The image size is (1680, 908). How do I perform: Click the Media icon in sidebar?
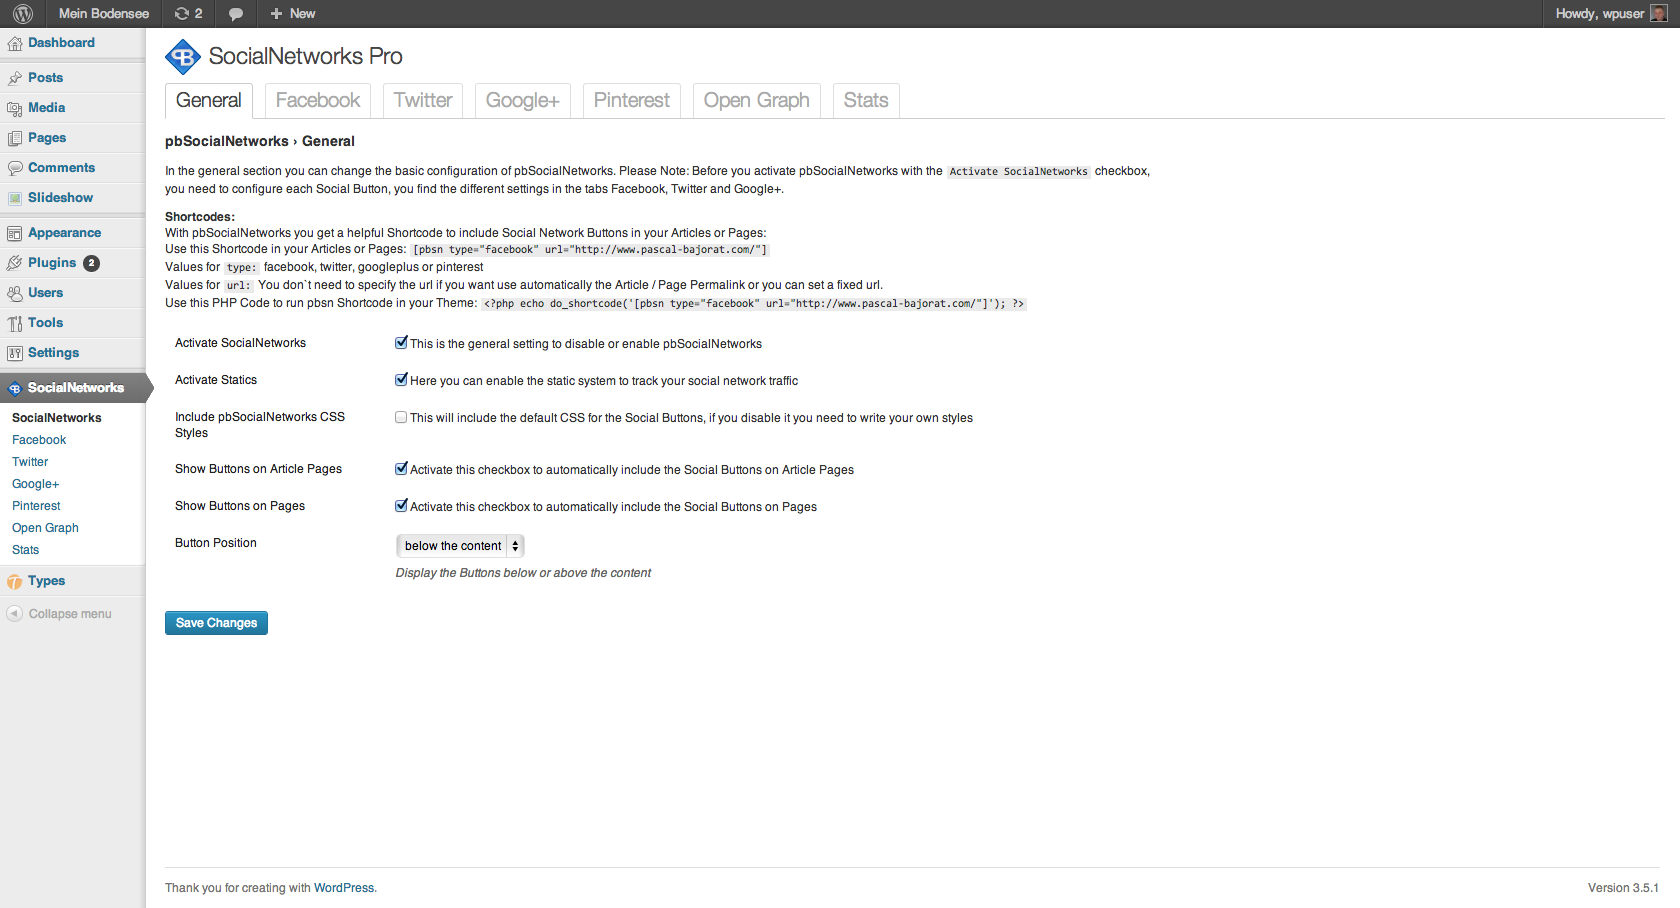tap(15, 108)
